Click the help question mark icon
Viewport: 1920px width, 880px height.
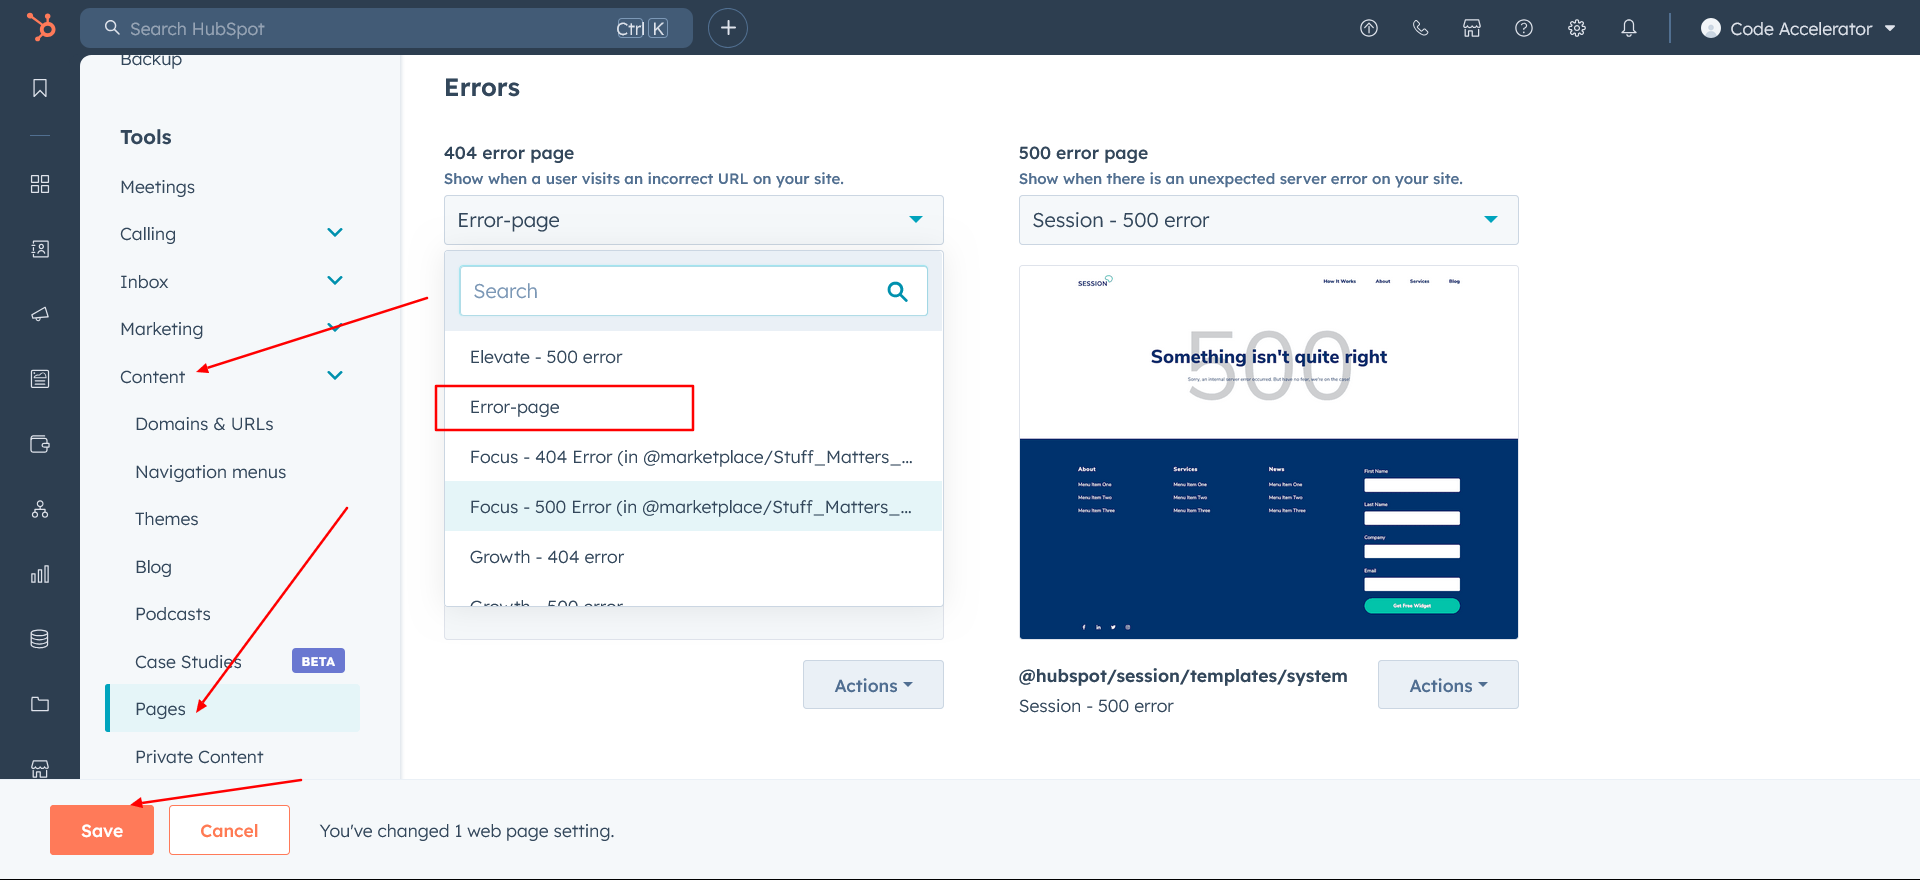[x=1524, y=28]
